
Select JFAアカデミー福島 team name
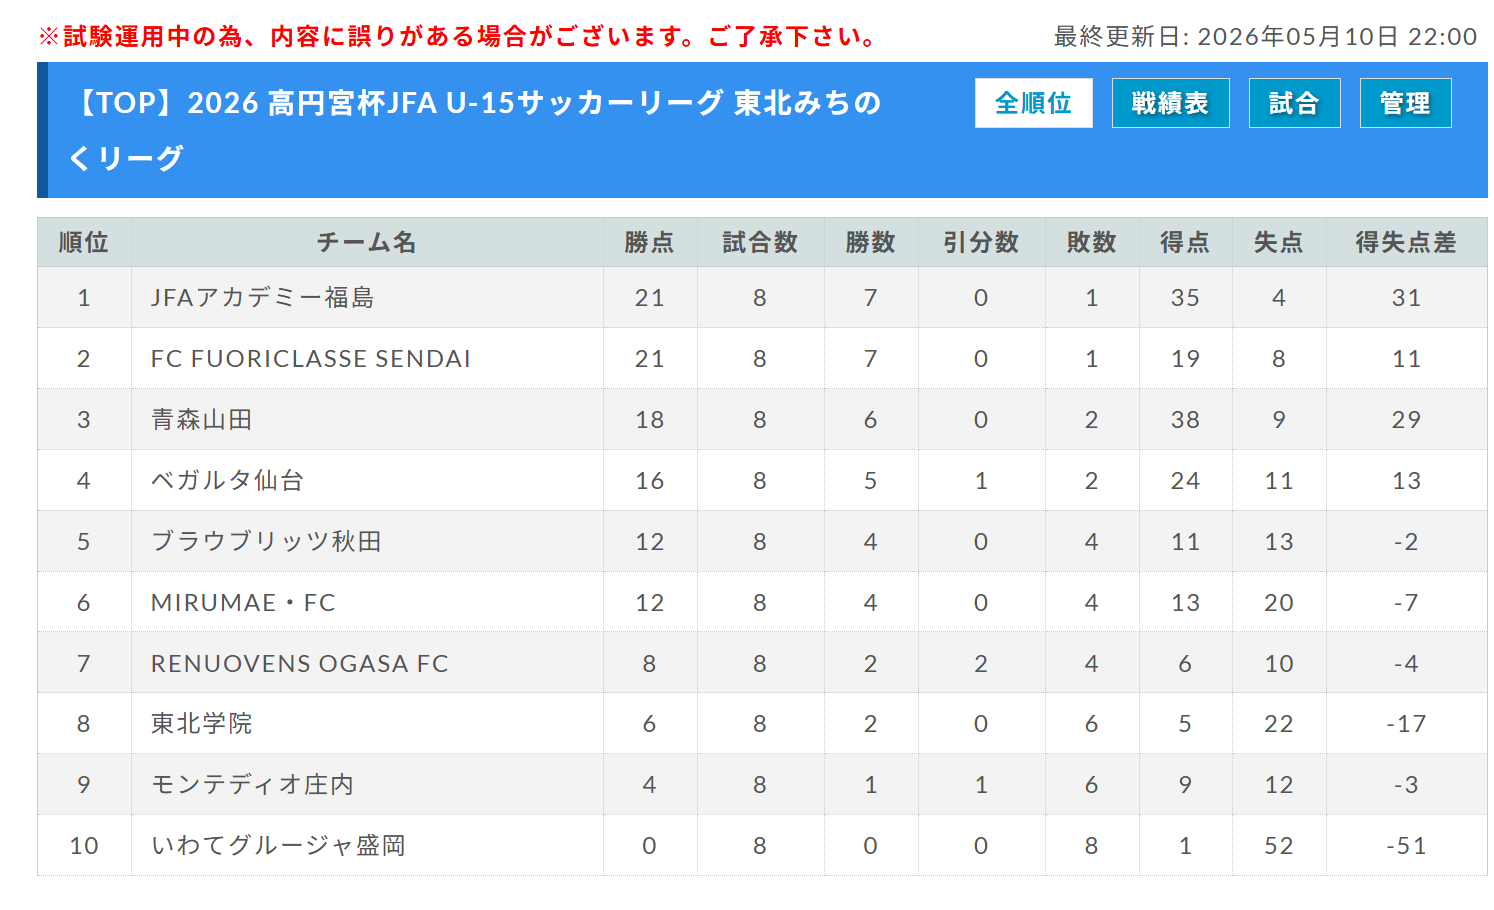point(262,297)
